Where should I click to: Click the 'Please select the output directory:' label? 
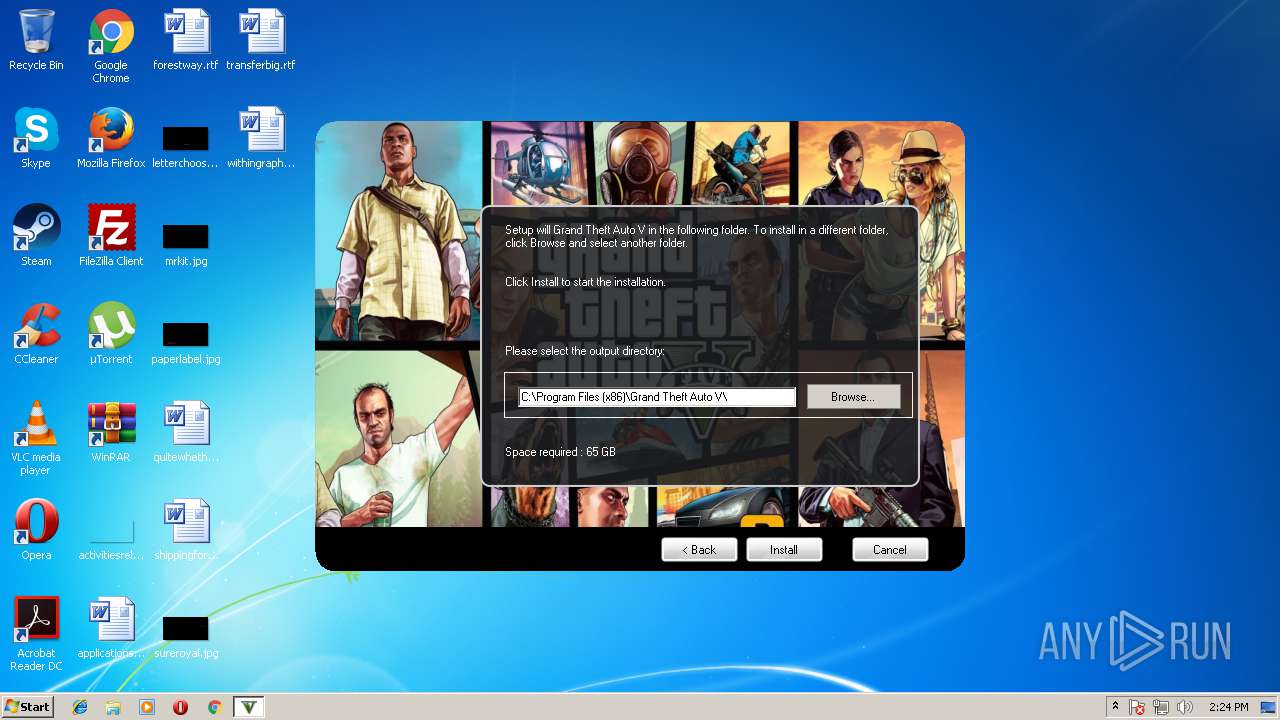tap(584, 351)
